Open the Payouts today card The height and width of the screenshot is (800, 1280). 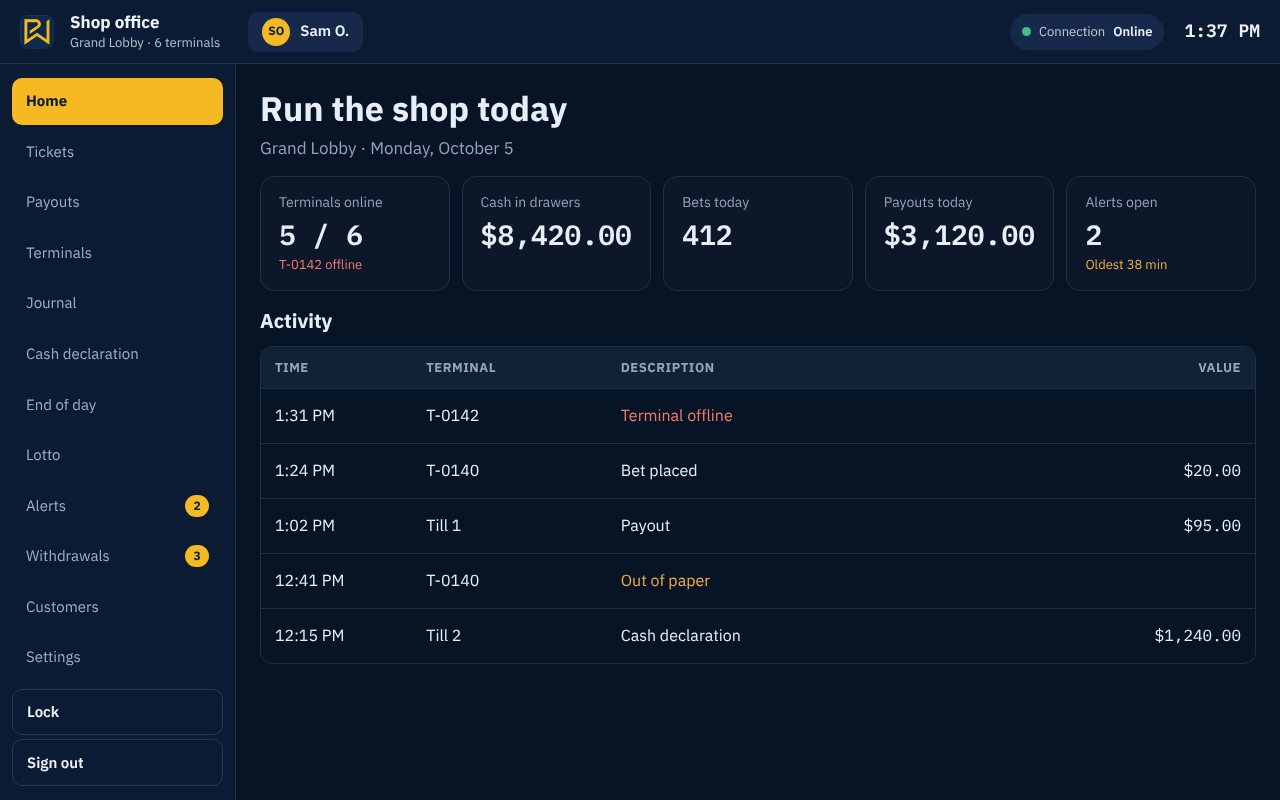point(959,234)
